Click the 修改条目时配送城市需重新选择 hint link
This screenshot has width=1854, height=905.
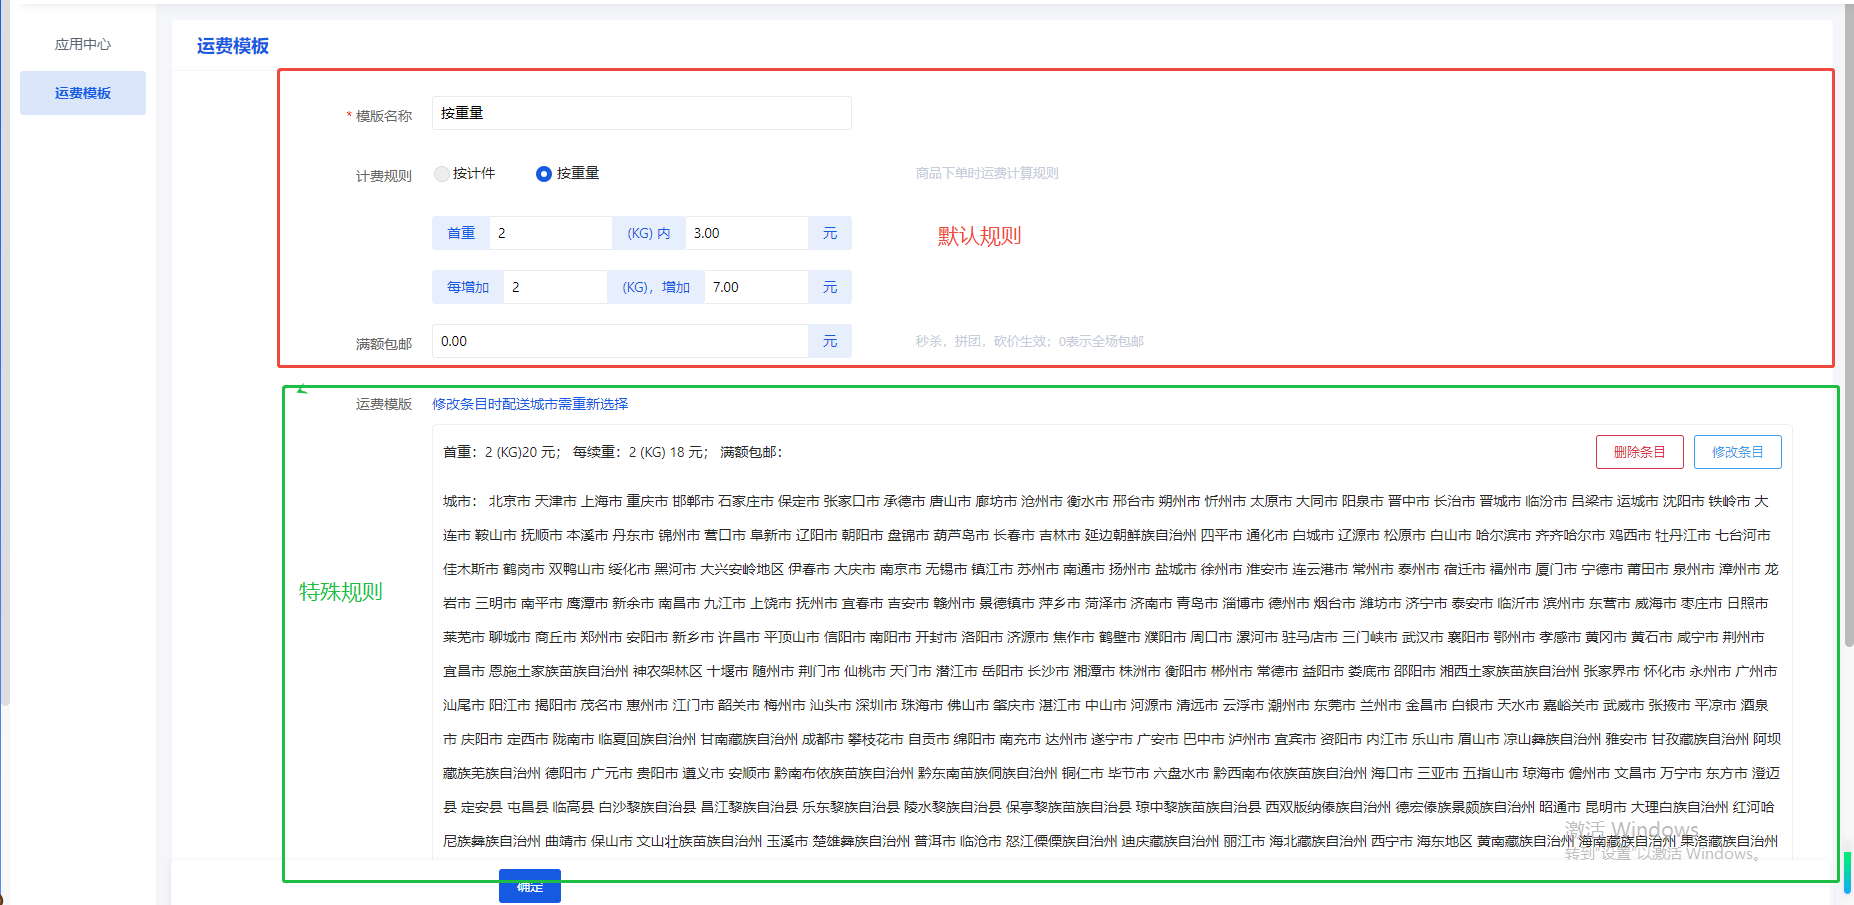coord(530,404)
